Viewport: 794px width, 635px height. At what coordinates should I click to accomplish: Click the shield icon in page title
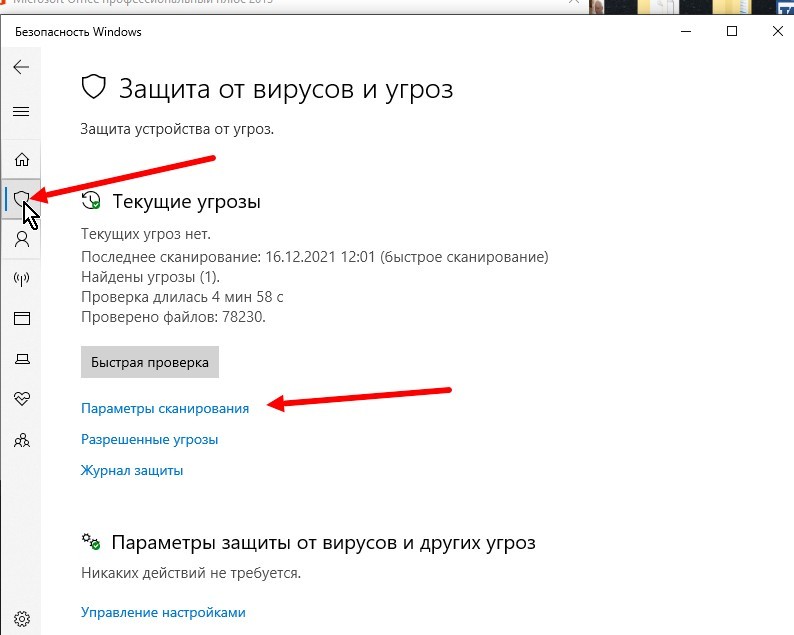(x=94, y=87)
